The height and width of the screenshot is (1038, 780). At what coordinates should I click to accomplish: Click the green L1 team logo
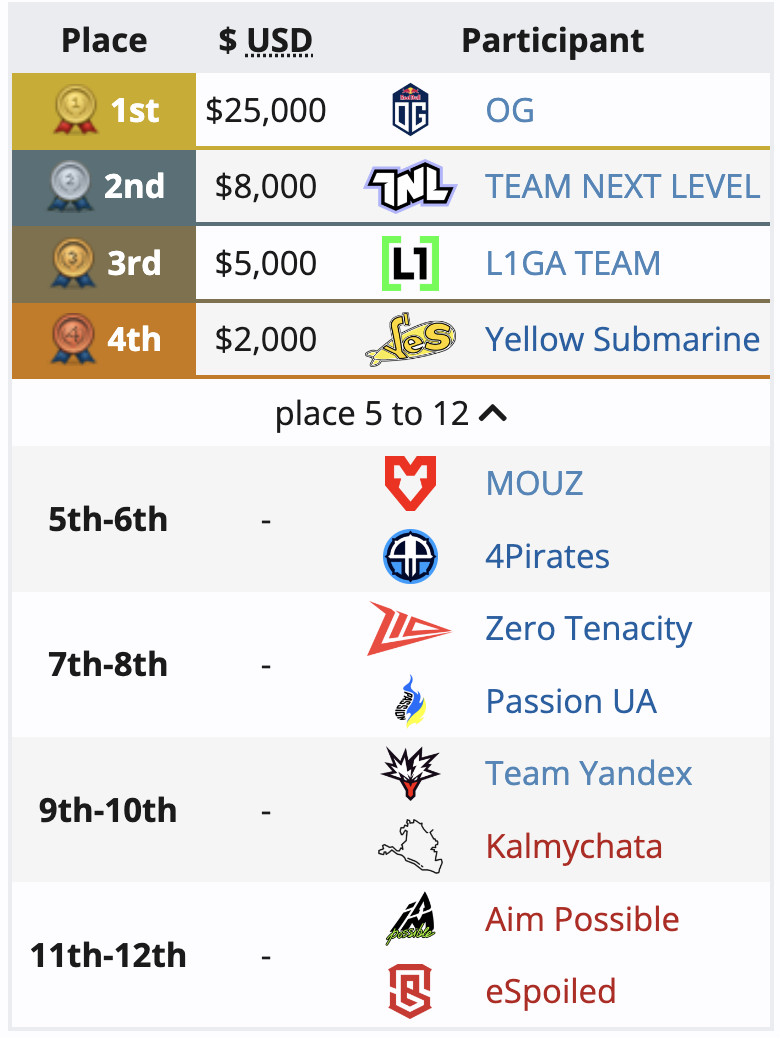pos(411,263)
